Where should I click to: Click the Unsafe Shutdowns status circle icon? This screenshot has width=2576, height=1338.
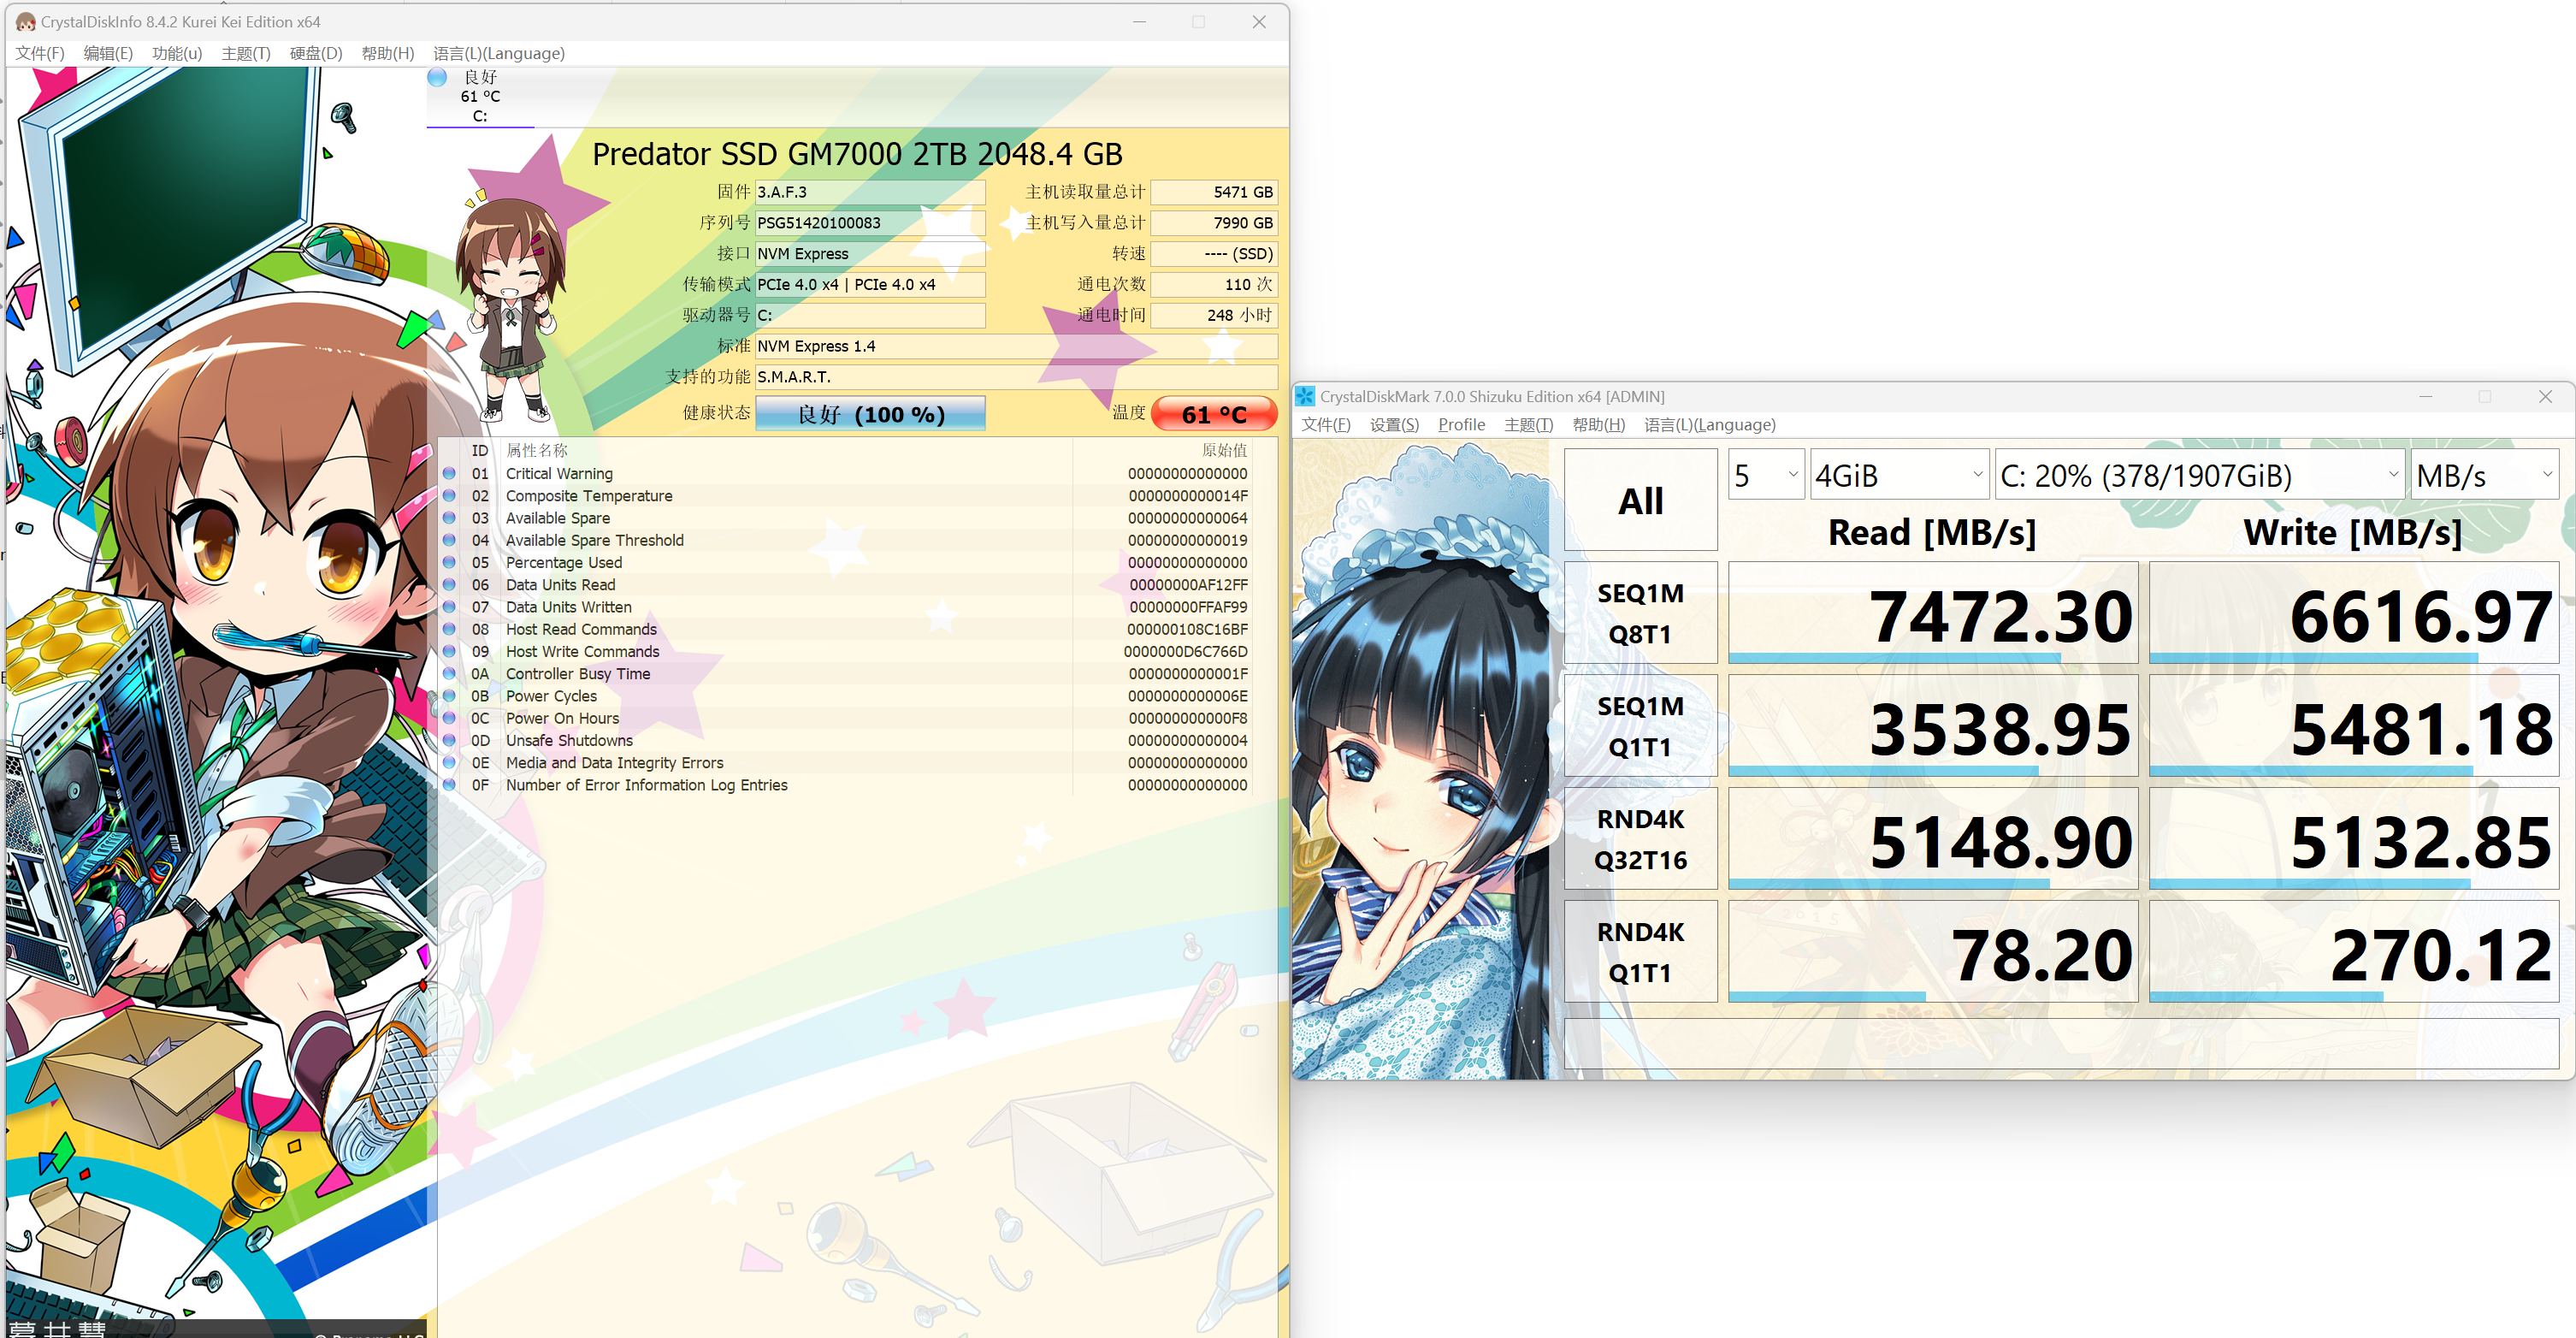(450, 740)
